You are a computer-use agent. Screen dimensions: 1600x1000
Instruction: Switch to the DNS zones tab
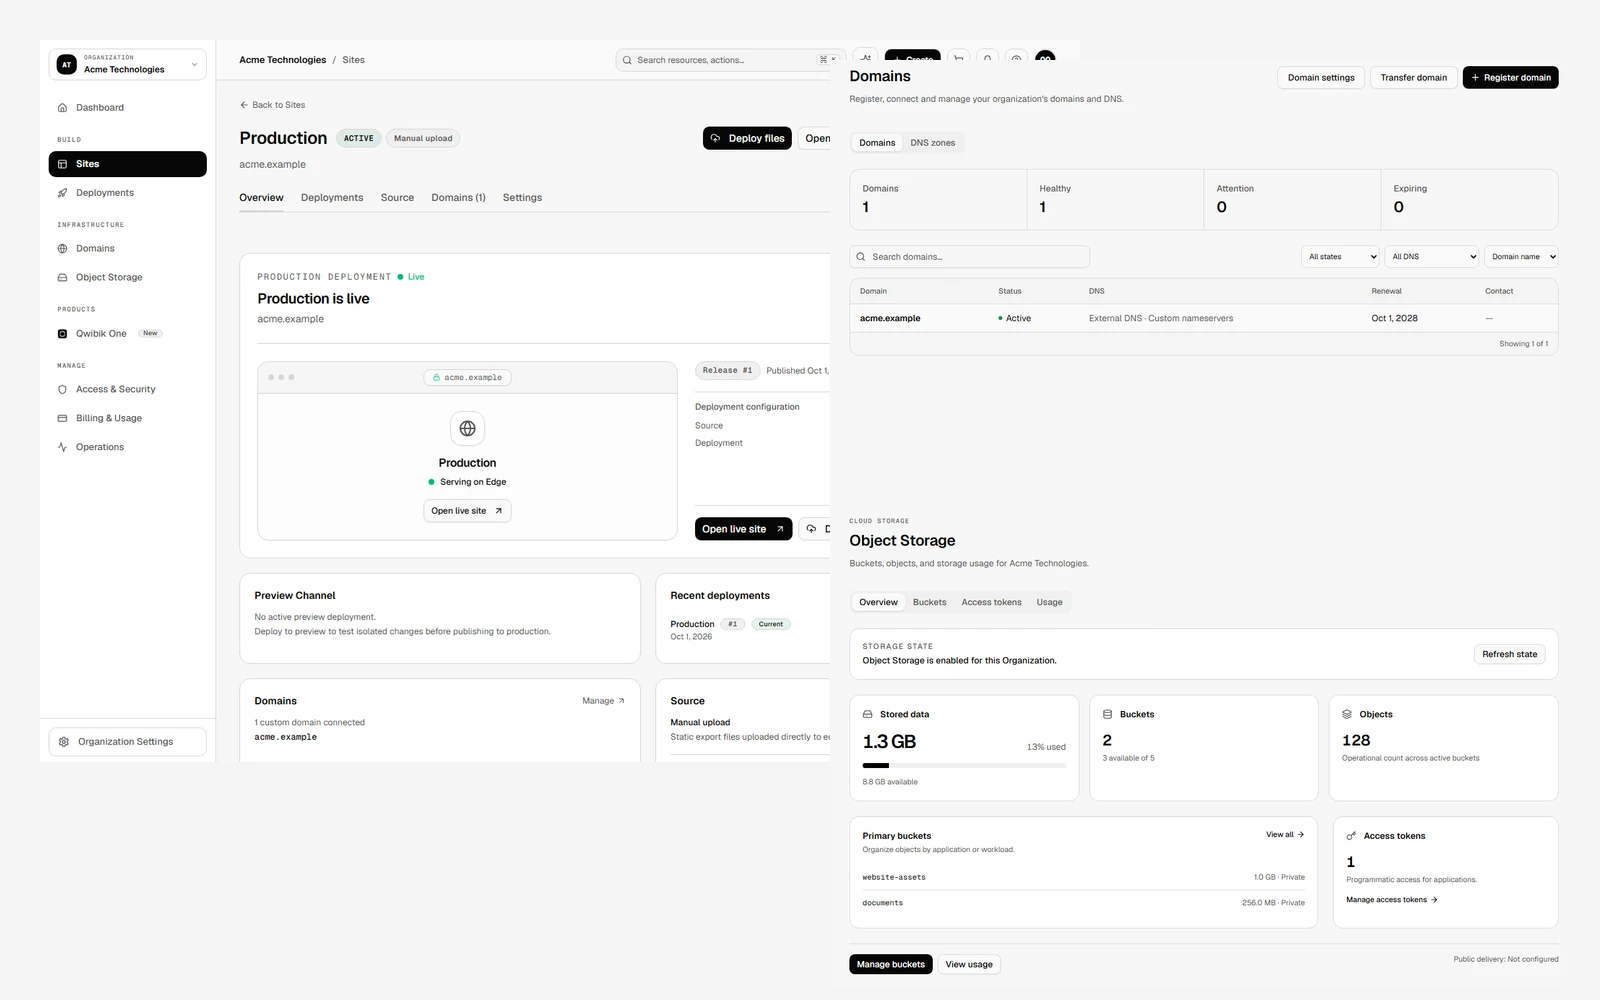tap(932, 143)
